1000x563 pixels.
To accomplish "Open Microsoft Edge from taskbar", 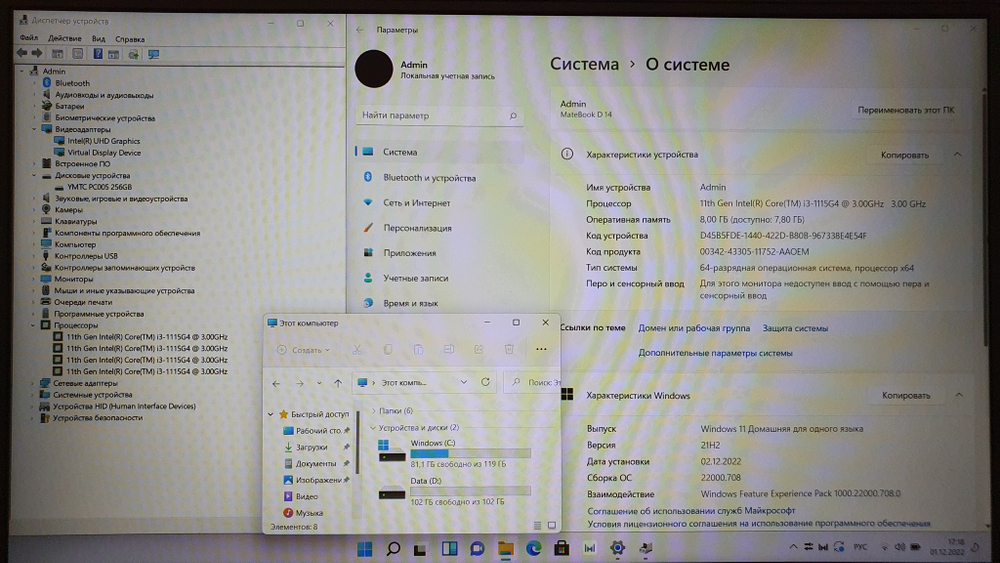I will click(x=533, y=548).
